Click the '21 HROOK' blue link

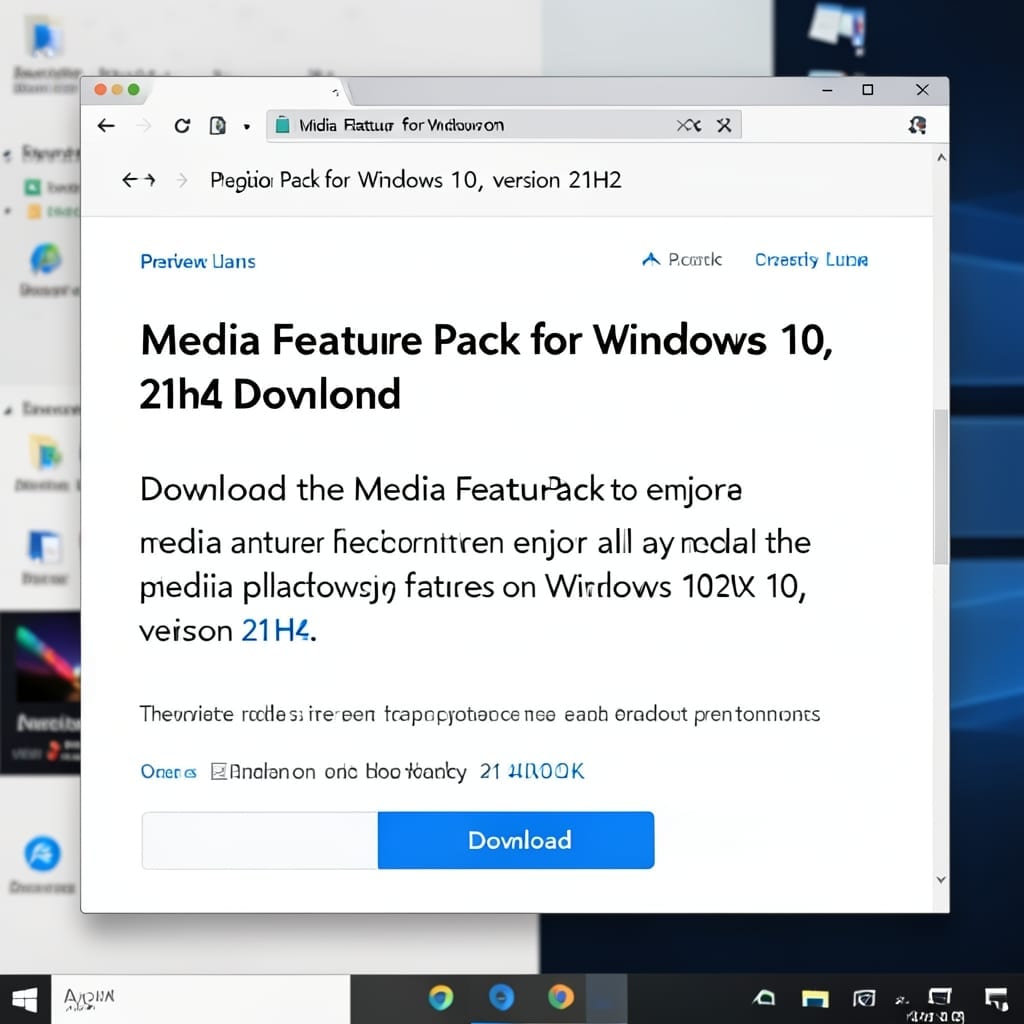532,771
